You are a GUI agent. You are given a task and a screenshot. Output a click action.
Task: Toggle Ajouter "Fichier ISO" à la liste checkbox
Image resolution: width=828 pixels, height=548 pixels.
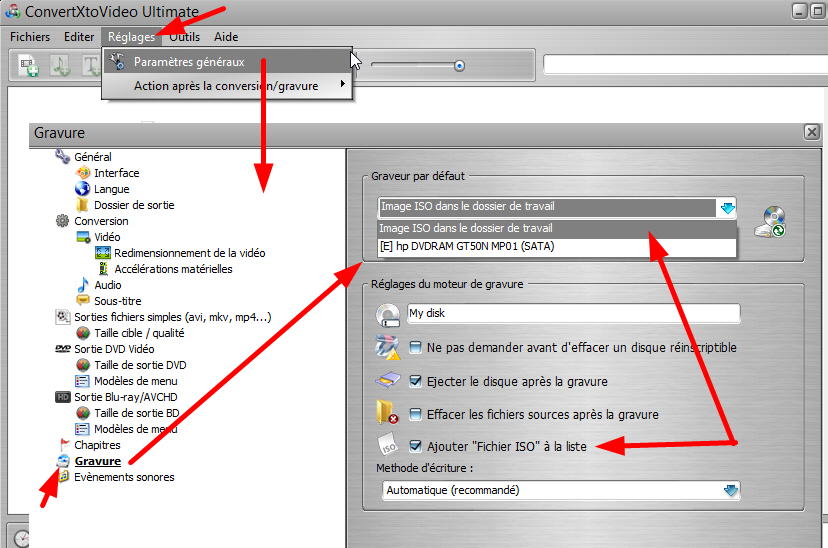[x=416, y=446]
